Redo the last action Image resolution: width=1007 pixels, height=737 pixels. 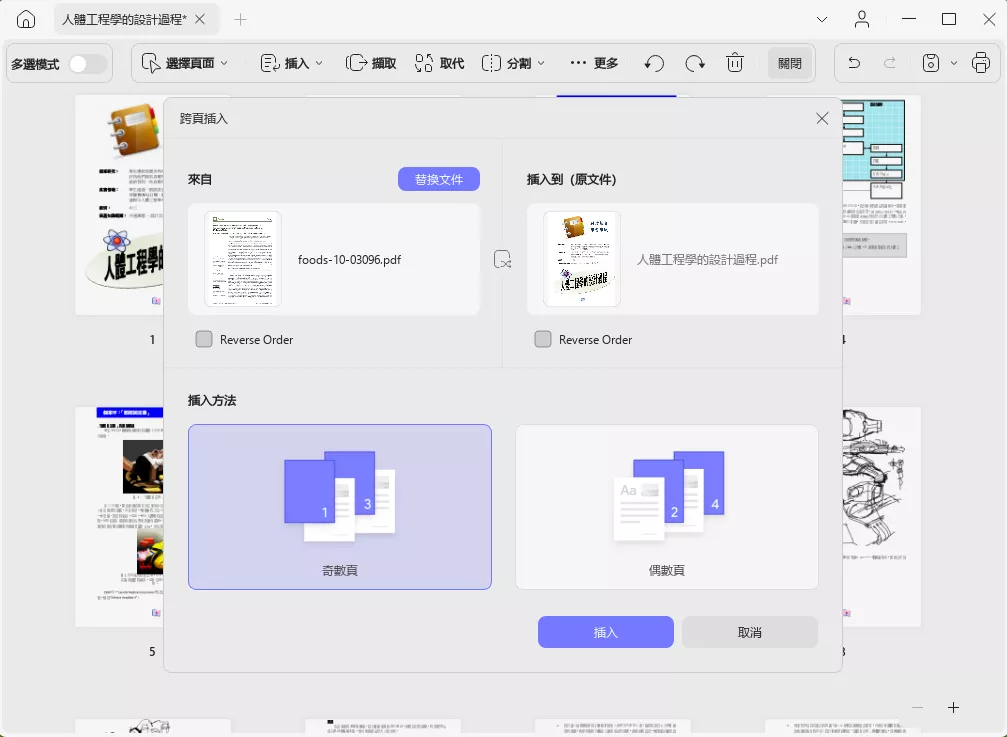click(x=889, y=63)
